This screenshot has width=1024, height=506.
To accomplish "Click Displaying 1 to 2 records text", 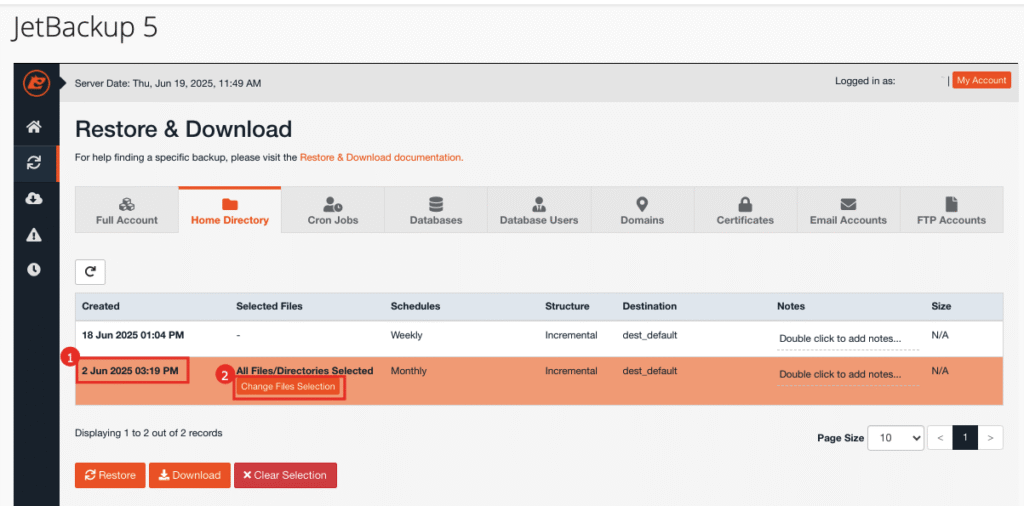I will [148, 433].
